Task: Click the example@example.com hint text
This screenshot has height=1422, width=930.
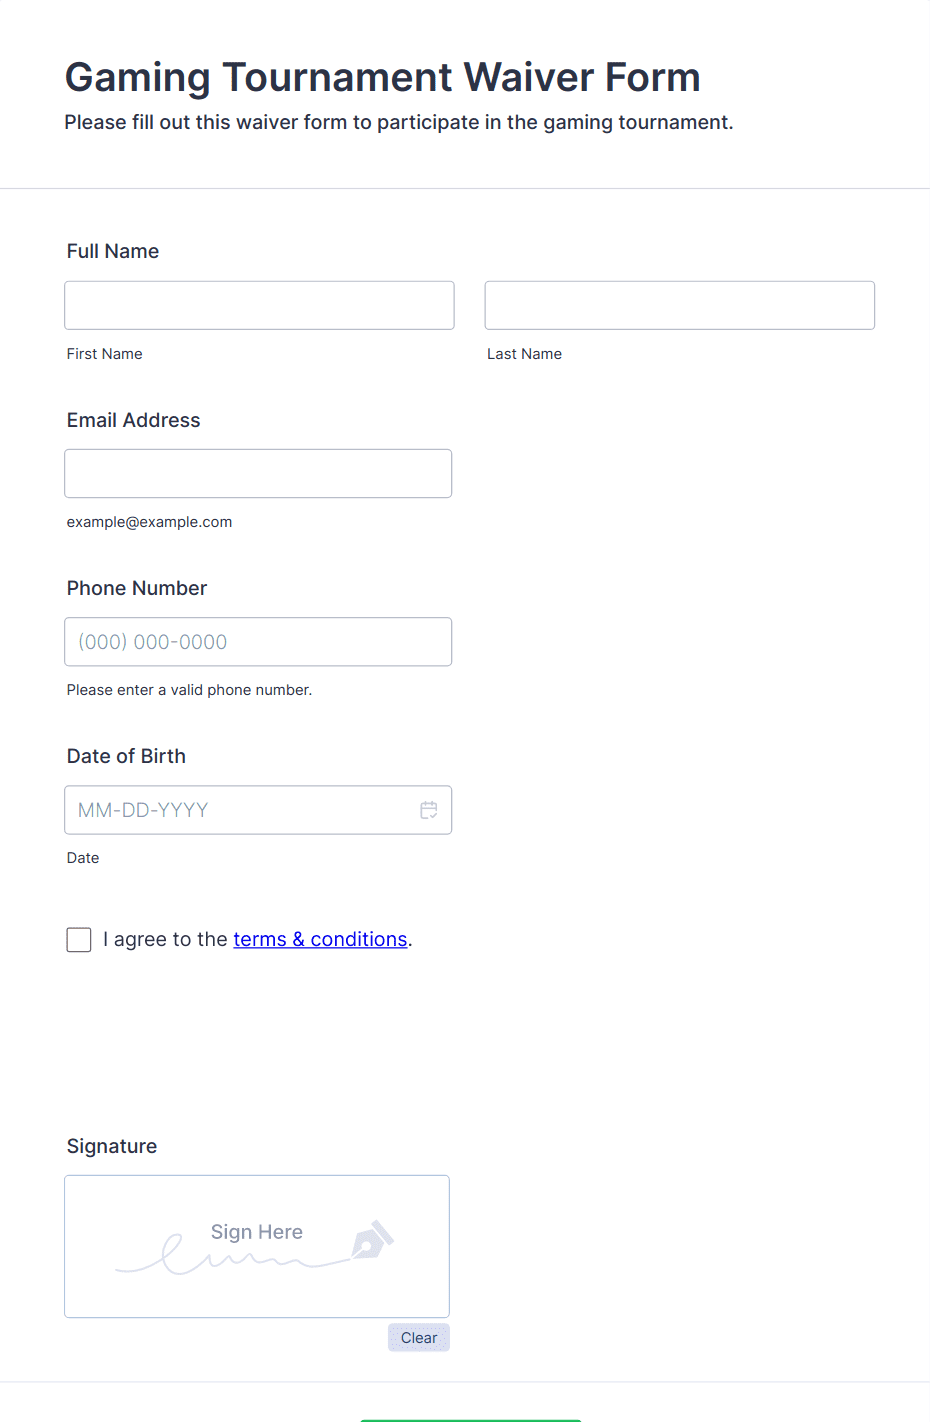Action: (150, 522)
